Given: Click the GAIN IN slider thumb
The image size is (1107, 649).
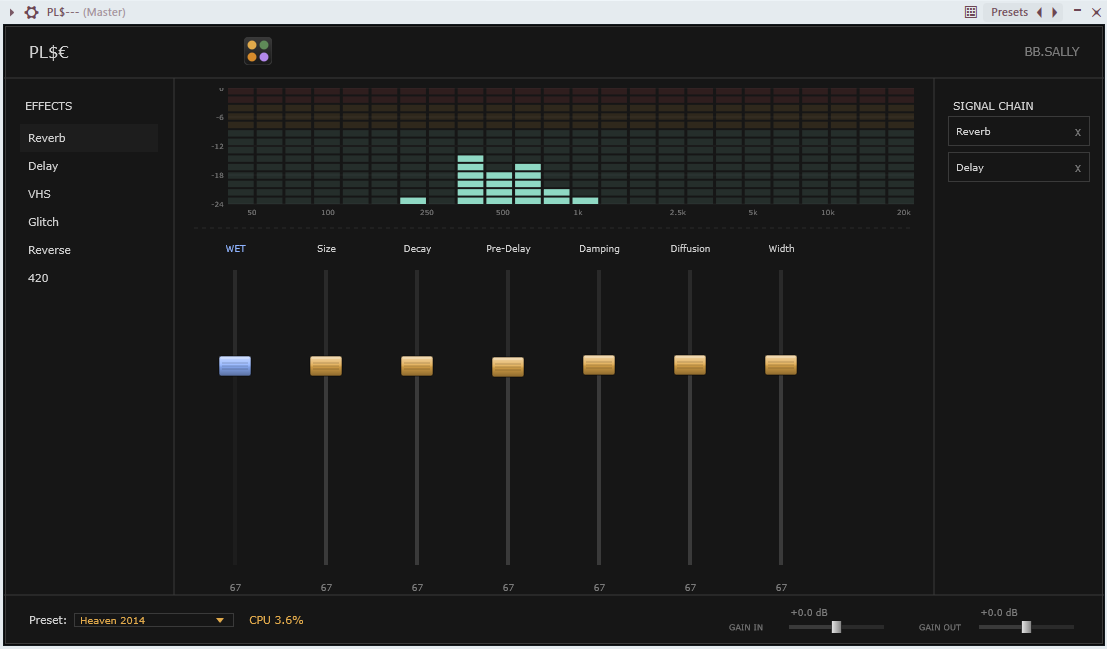Looking at the screenshot, I should (x=837, y=627).
